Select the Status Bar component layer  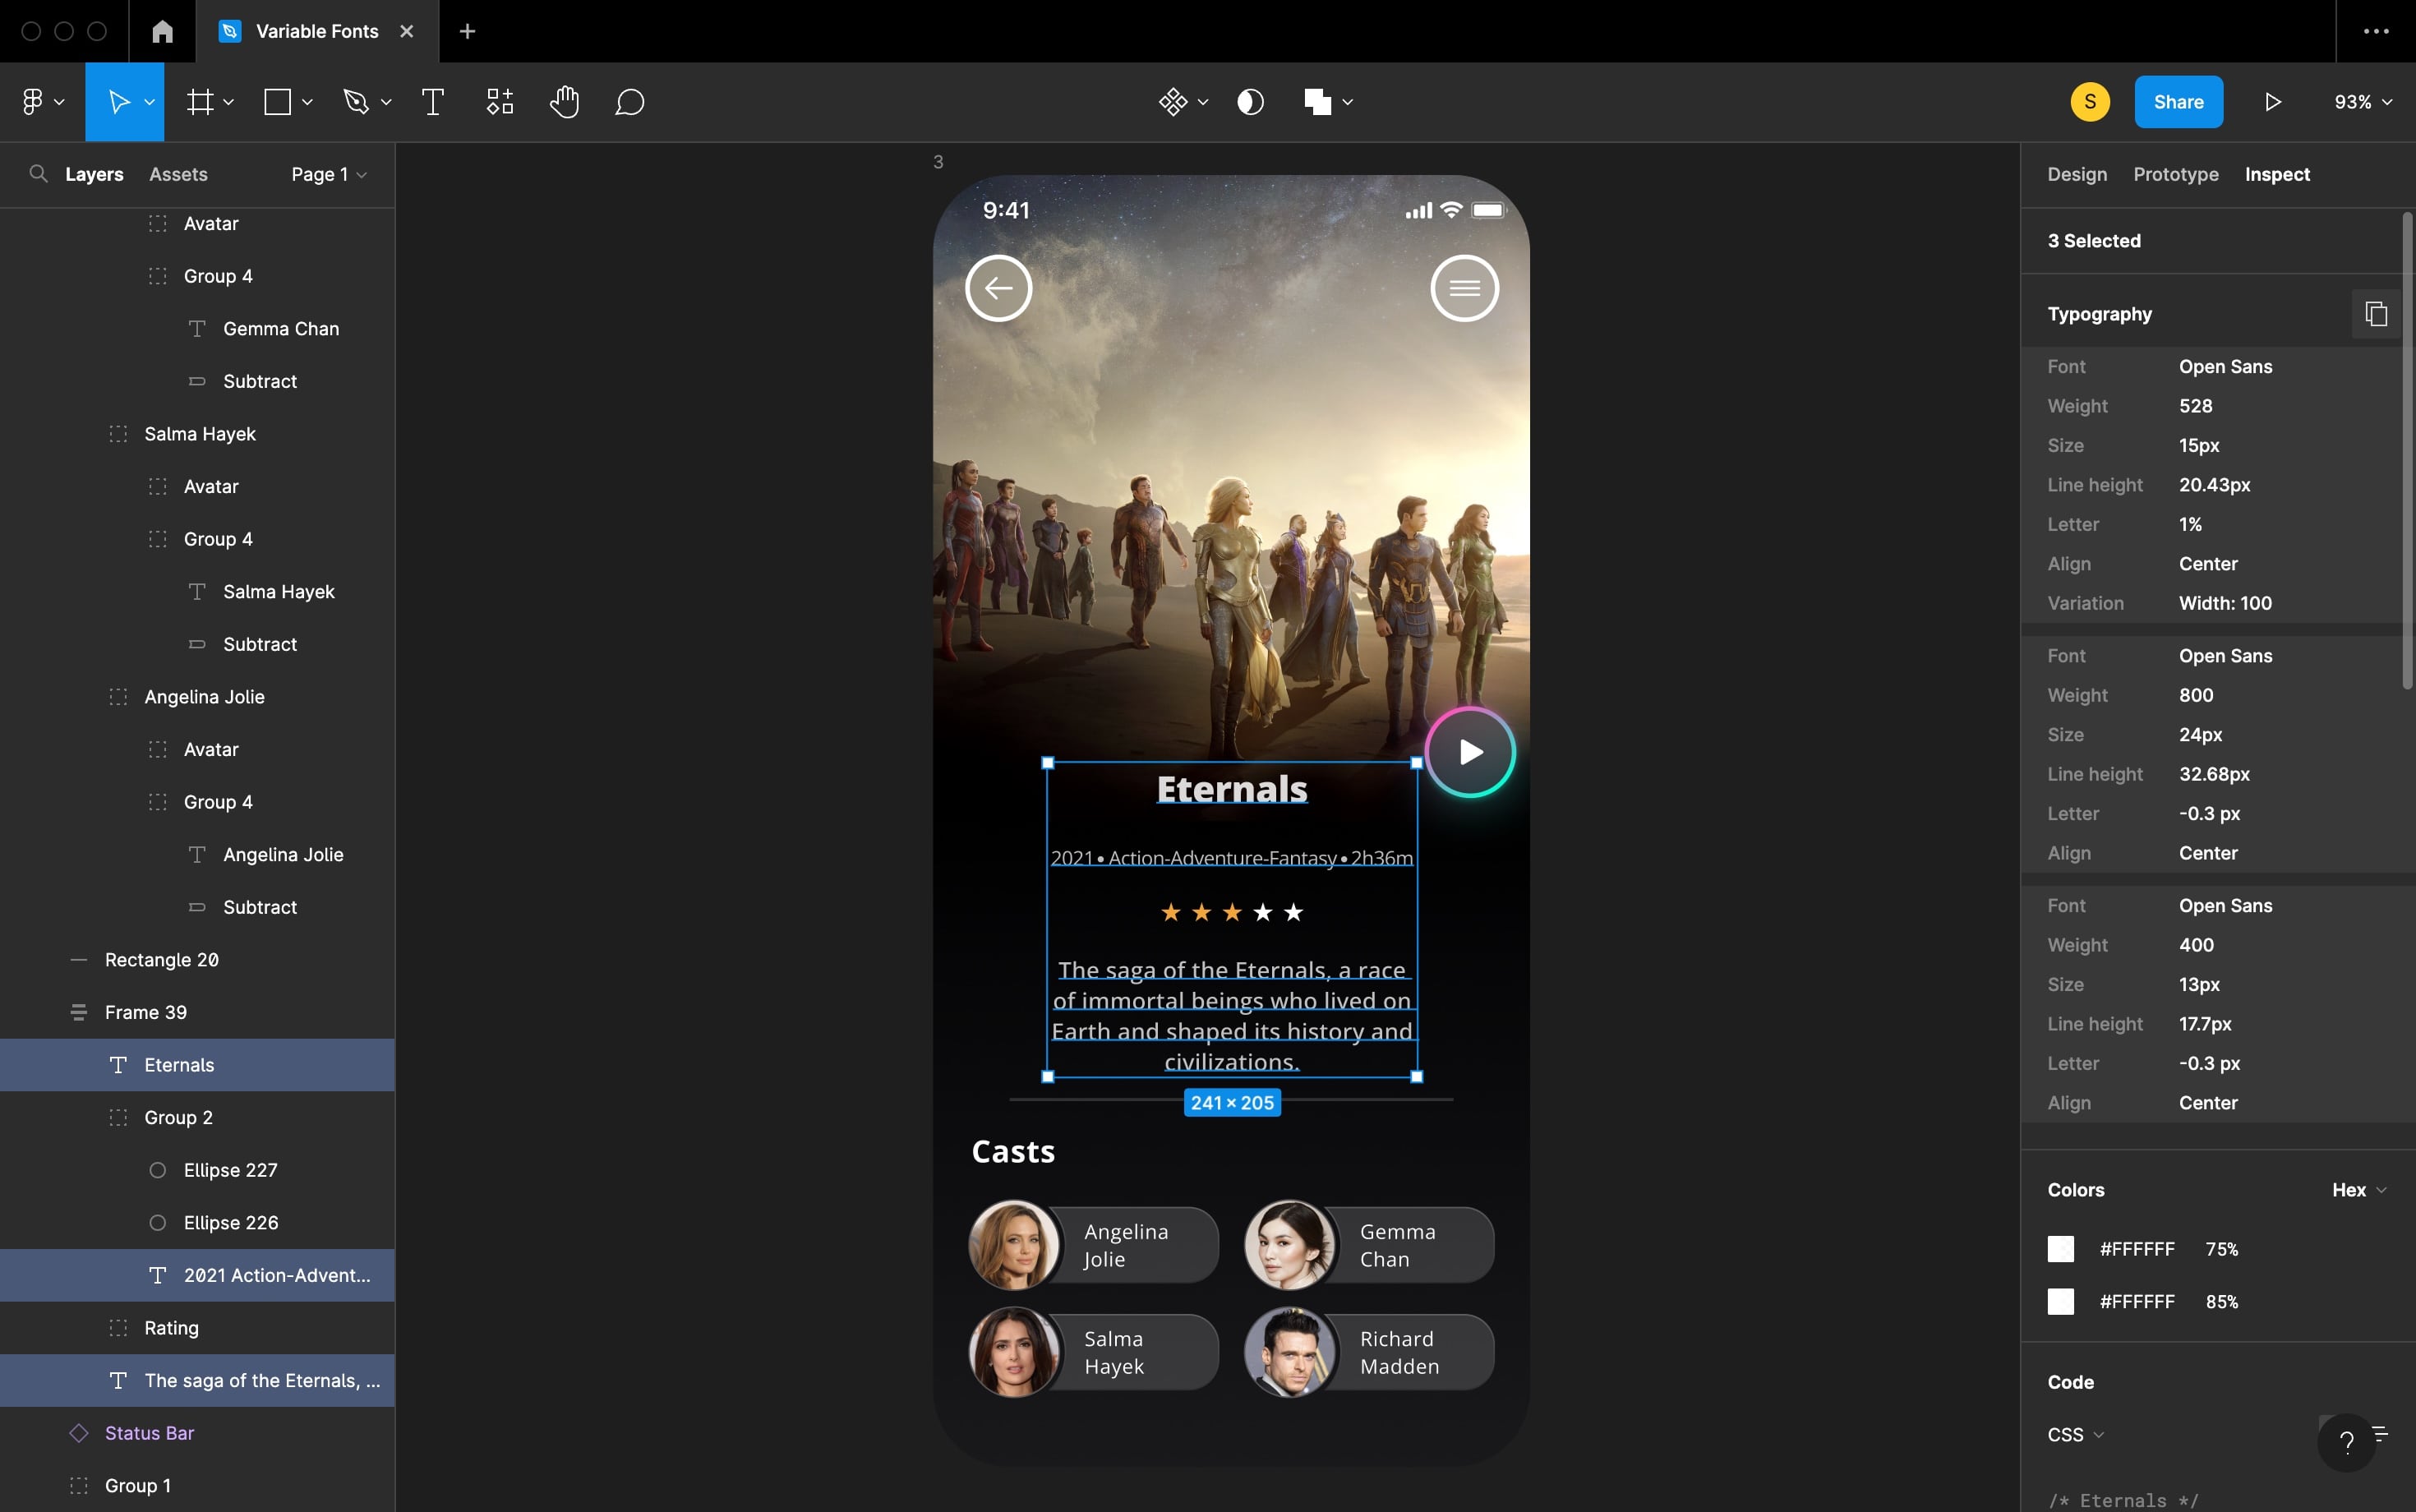point(197,1433)
